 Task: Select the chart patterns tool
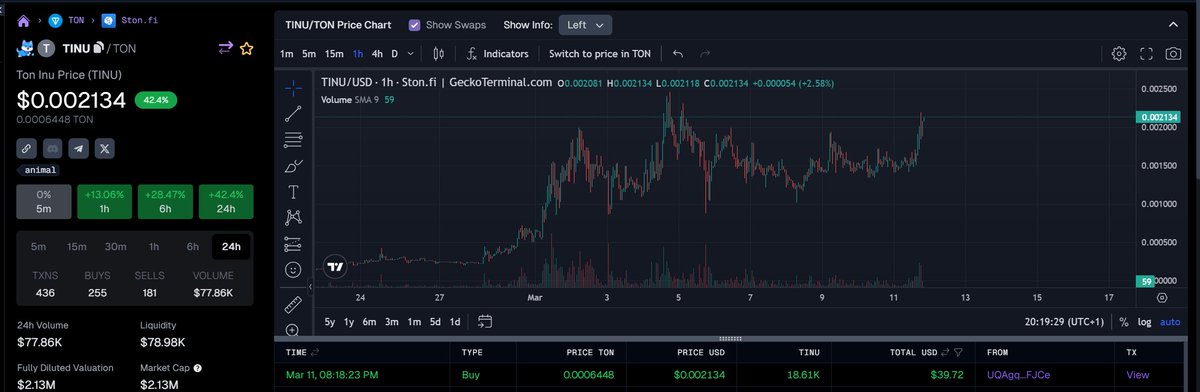tap(293, 217)
